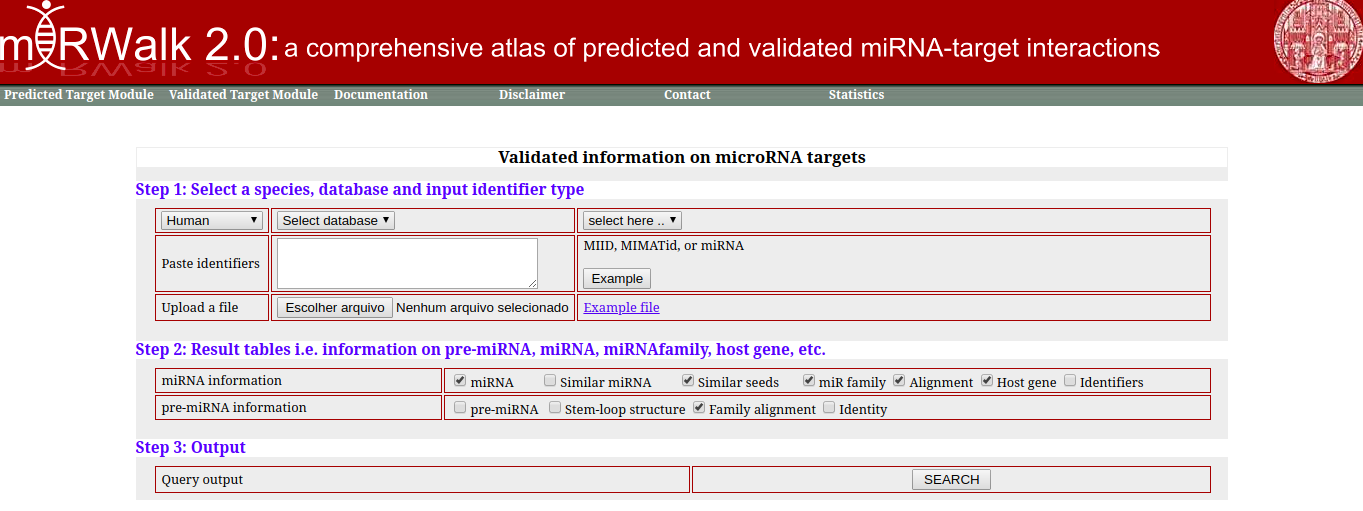
Task: Toggle the Similar seeds checkbox
Action: coord(688,381)
